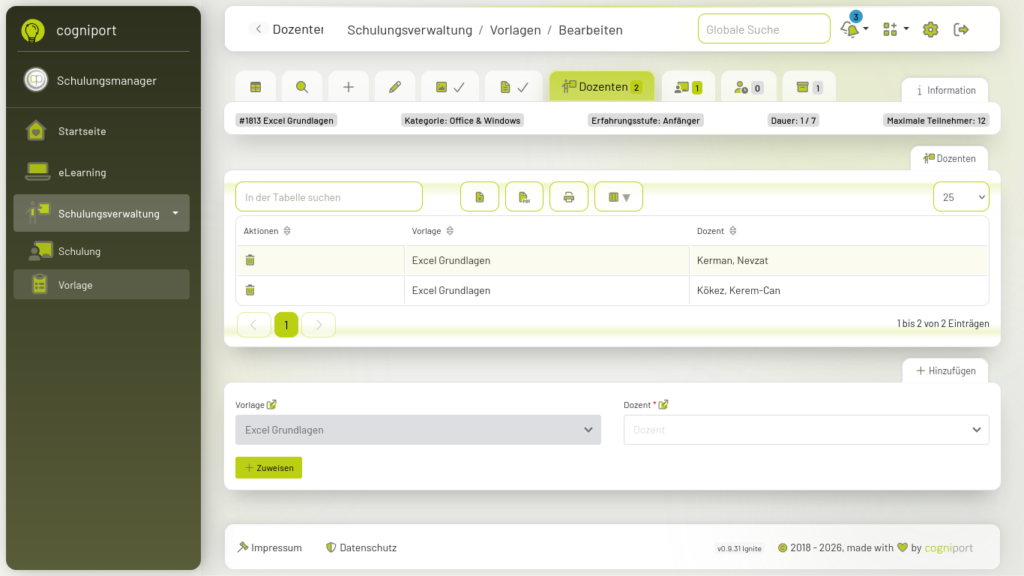Focus the Globale Suche field
Image resolution: width=1024 pixels, height=576 pixels.
point(763,29)
